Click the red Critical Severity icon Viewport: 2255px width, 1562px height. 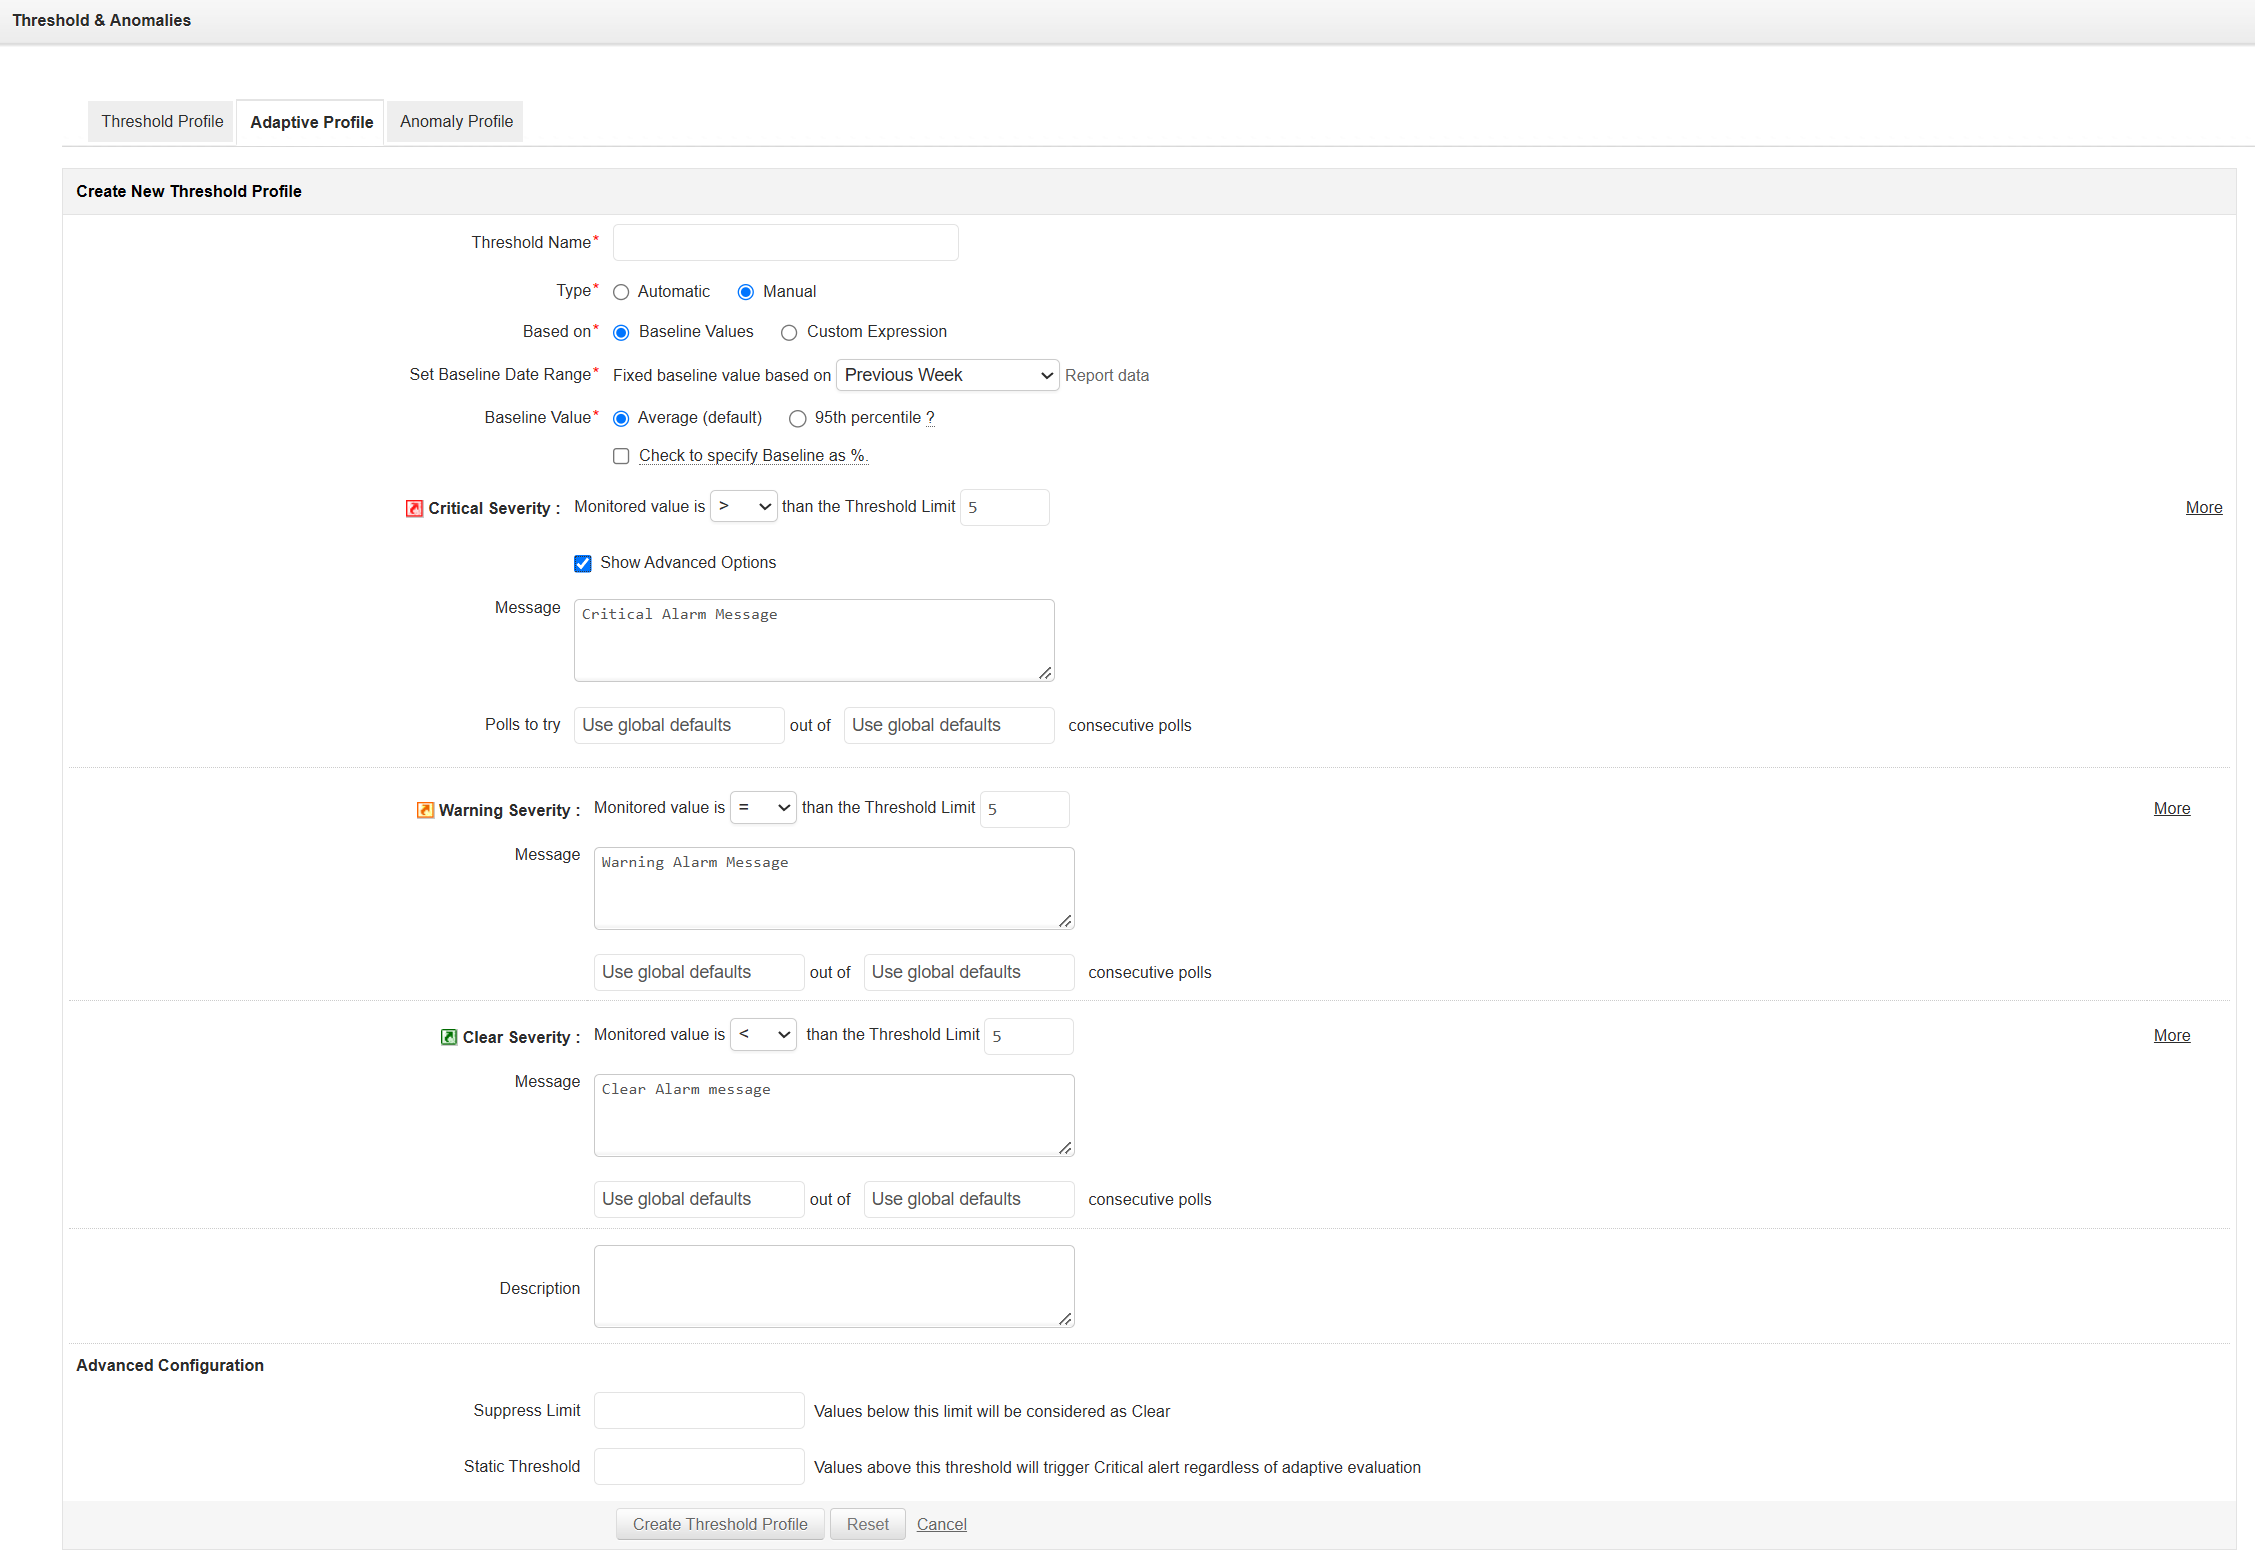coord(414,508)
